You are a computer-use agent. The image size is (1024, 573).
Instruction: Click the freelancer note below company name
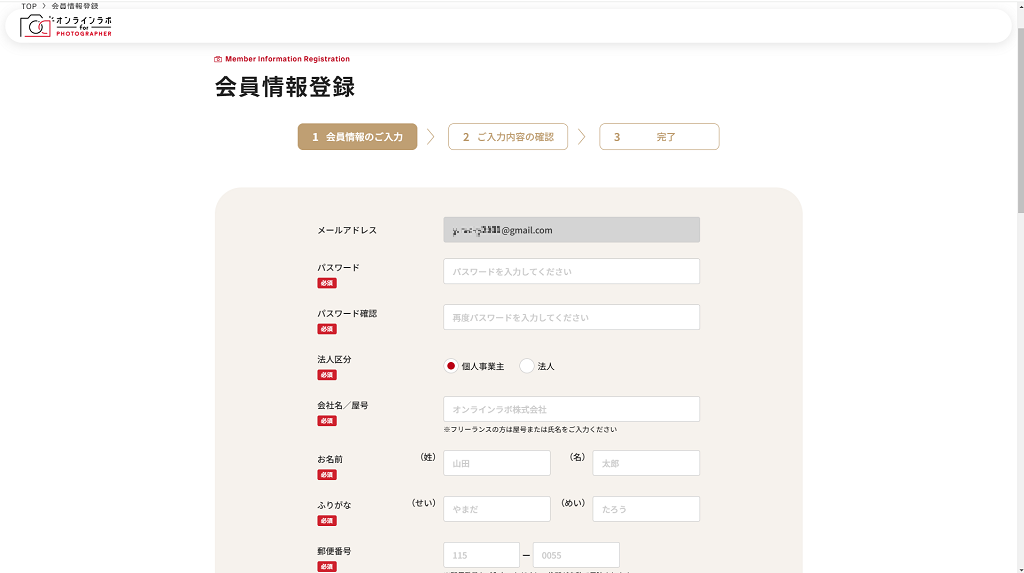pyautogui.click(x=530, y=429)
